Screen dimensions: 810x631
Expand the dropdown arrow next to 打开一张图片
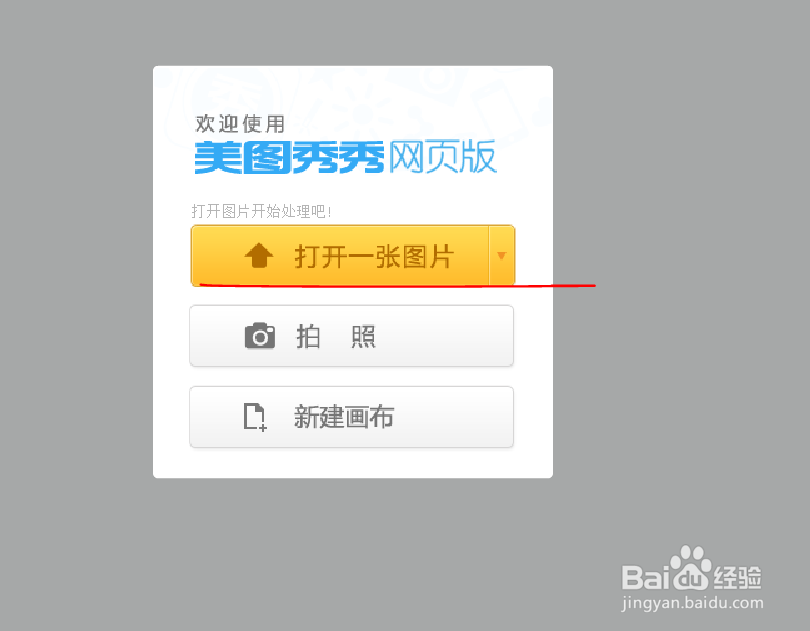pos(502,255)
